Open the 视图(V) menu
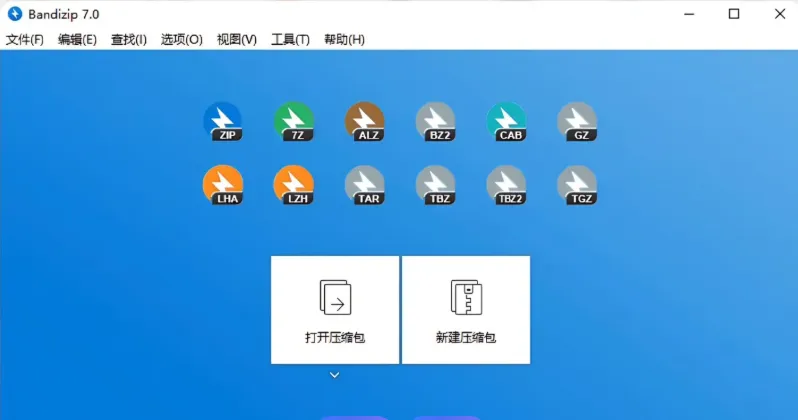The width and height of the screenshot is (798, 420). (237, 40)
